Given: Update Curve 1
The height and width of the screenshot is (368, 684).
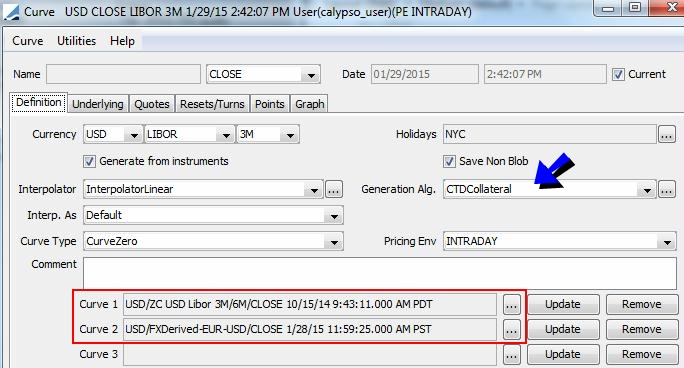Looking at the screenshot, I should [x=563, y=305].
